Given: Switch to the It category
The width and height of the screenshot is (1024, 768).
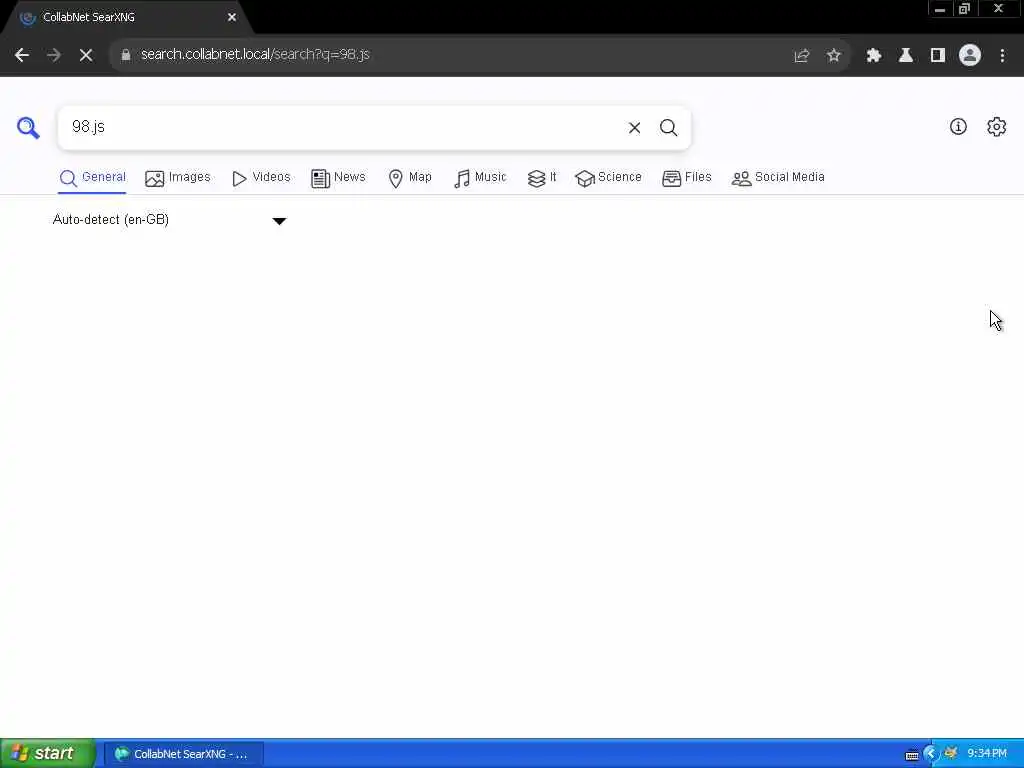Looking at the screenshot, I should pos(542,178).
